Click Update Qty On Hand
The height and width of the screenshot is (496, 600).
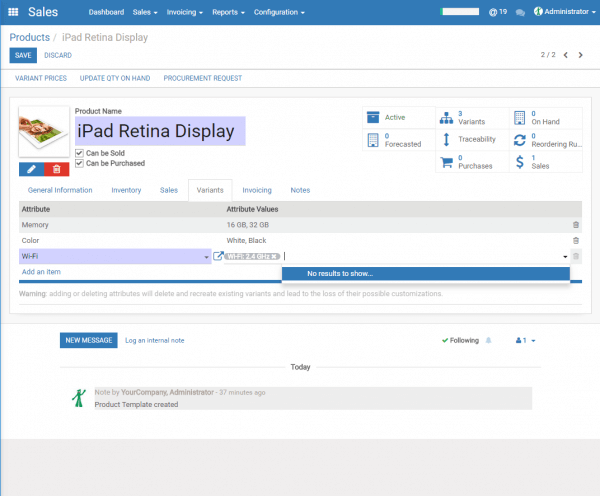pyautogui.click(x=115, y=78)
